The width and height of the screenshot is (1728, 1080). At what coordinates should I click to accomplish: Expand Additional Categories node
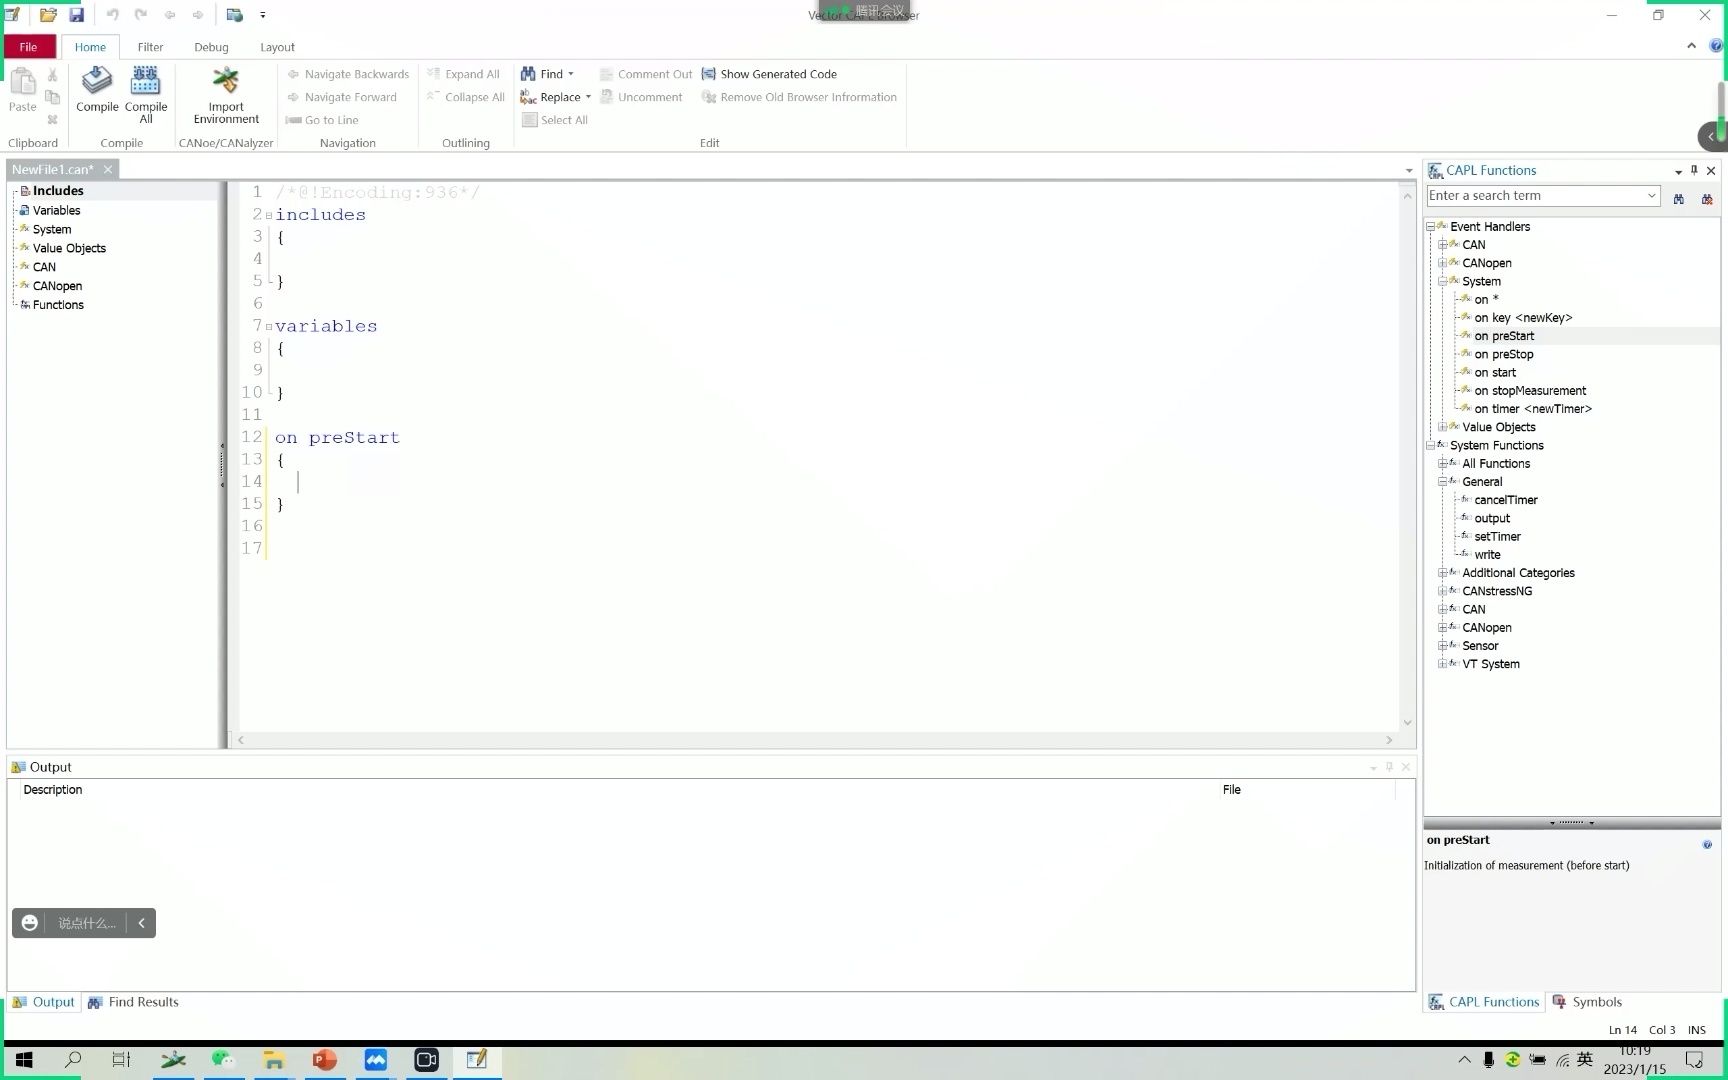pos(1442,573)
